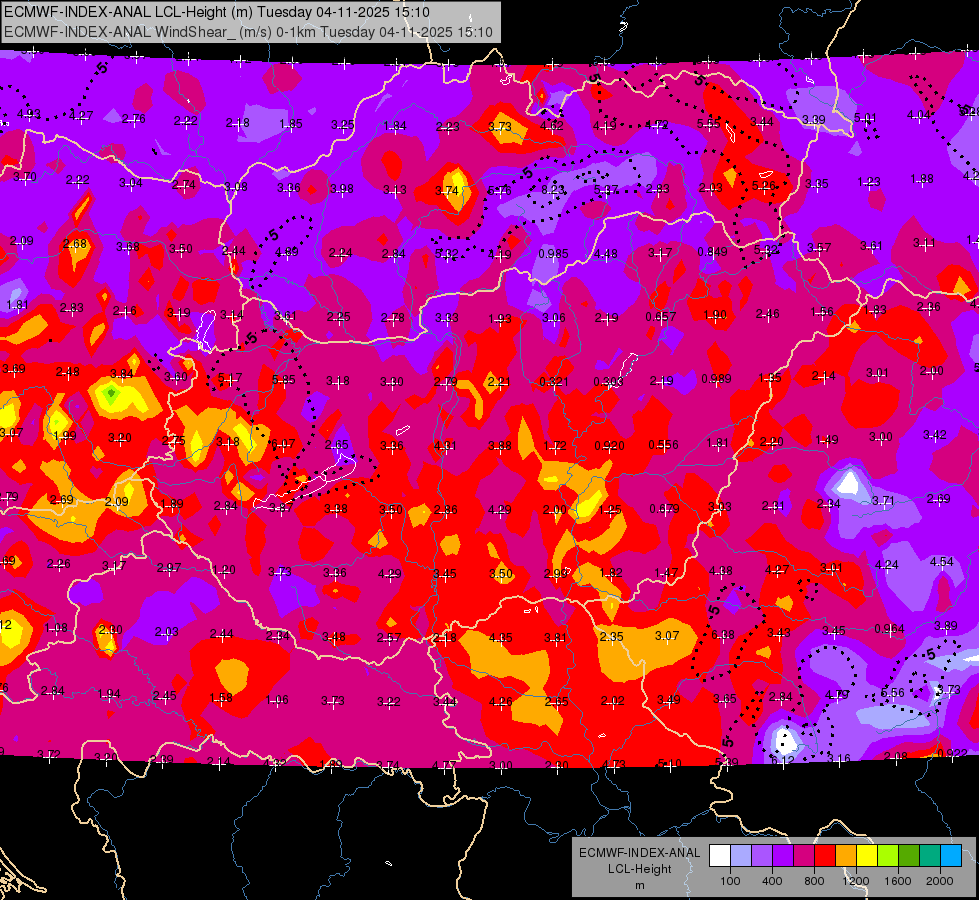The image size is (979, 900).
Task: Click the wind shear value 0.985
Action: (553, 254)
